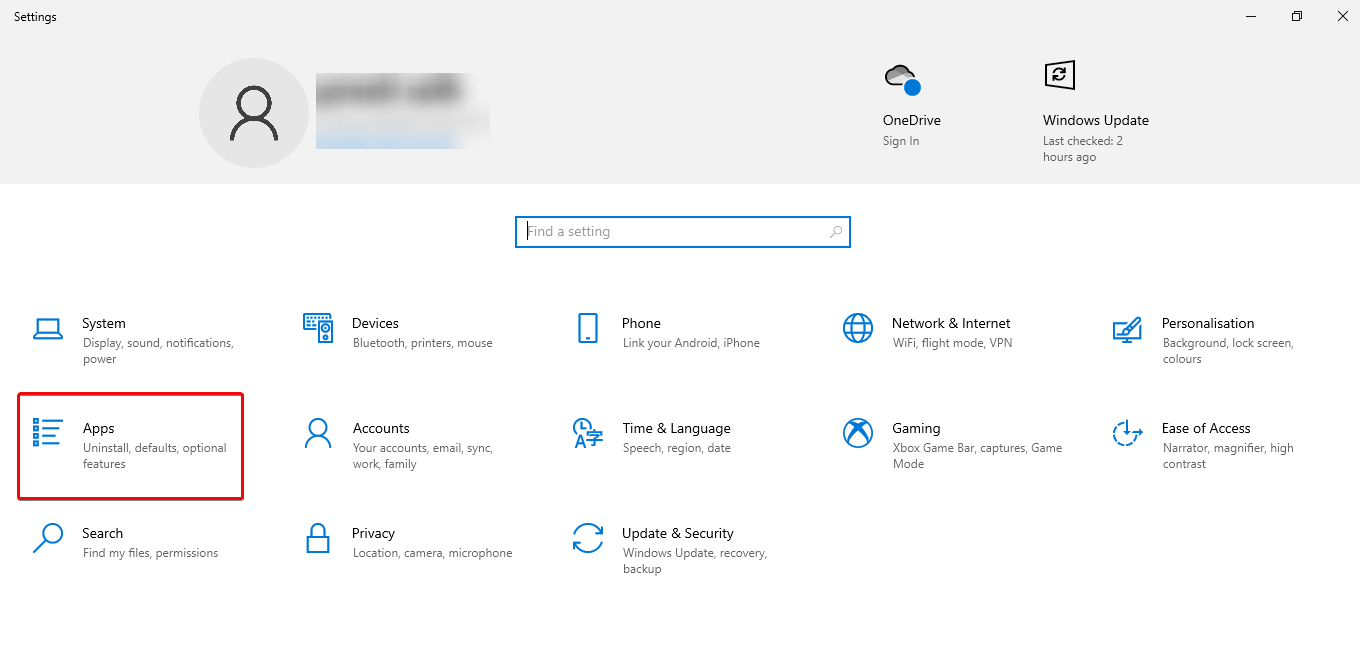Click the Gaming Xbox icon

(857, 434)
